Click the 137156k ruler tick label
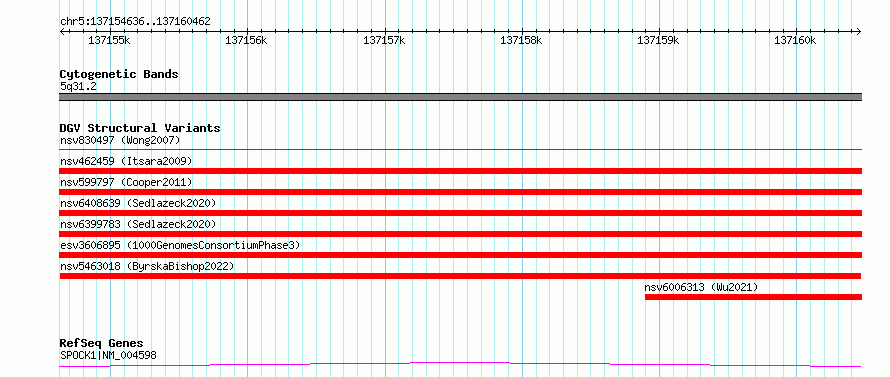 [x=246, y=40]
